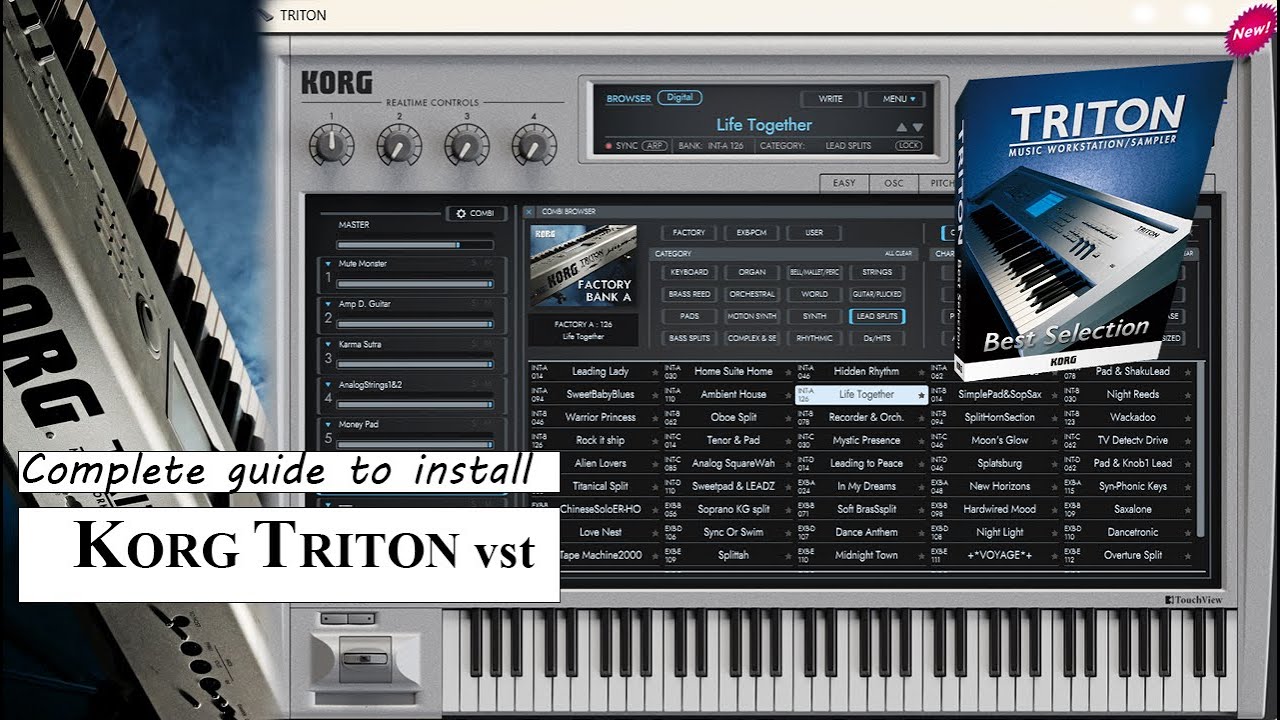
Task: Load the Recorder & Orch. preset
Action: [866, 418]
